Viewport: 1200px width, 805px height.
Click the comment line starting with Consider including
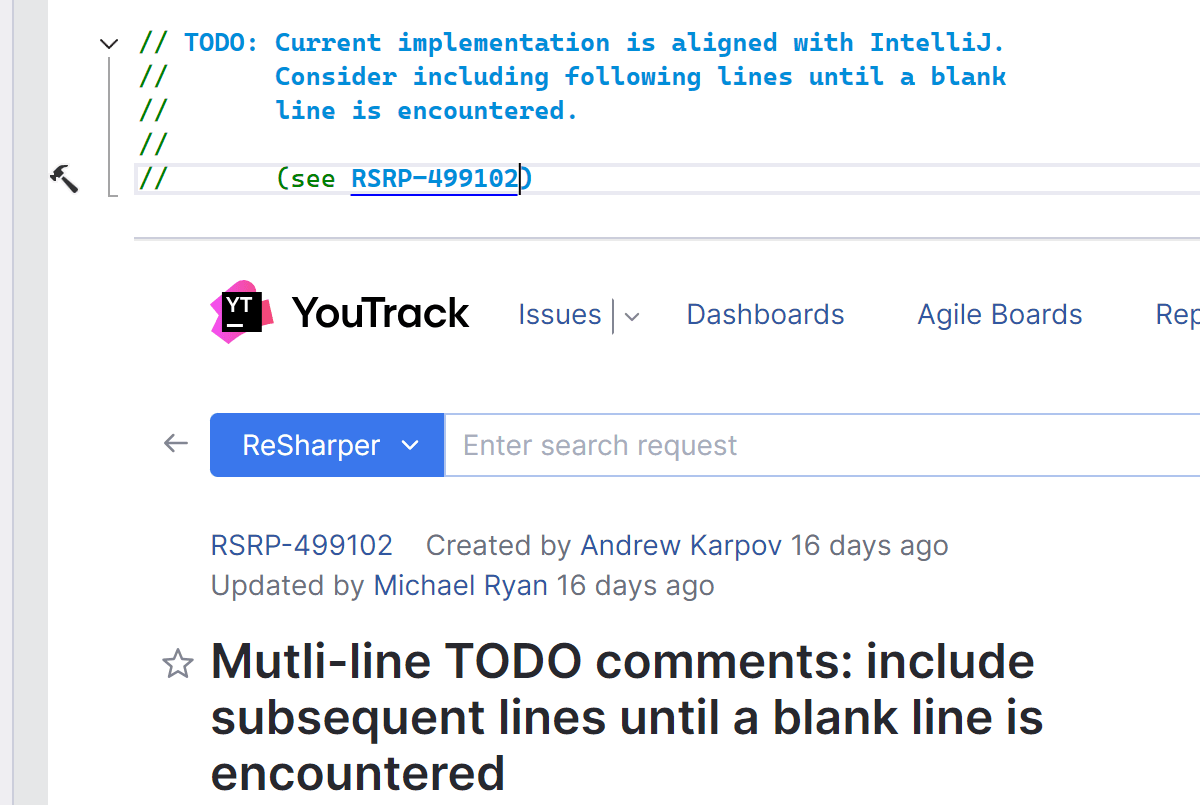[640, 77]
